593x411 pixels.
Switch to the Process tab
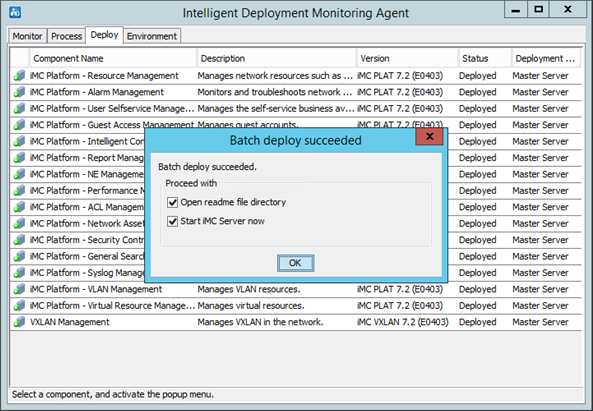(x=66, y=36)
